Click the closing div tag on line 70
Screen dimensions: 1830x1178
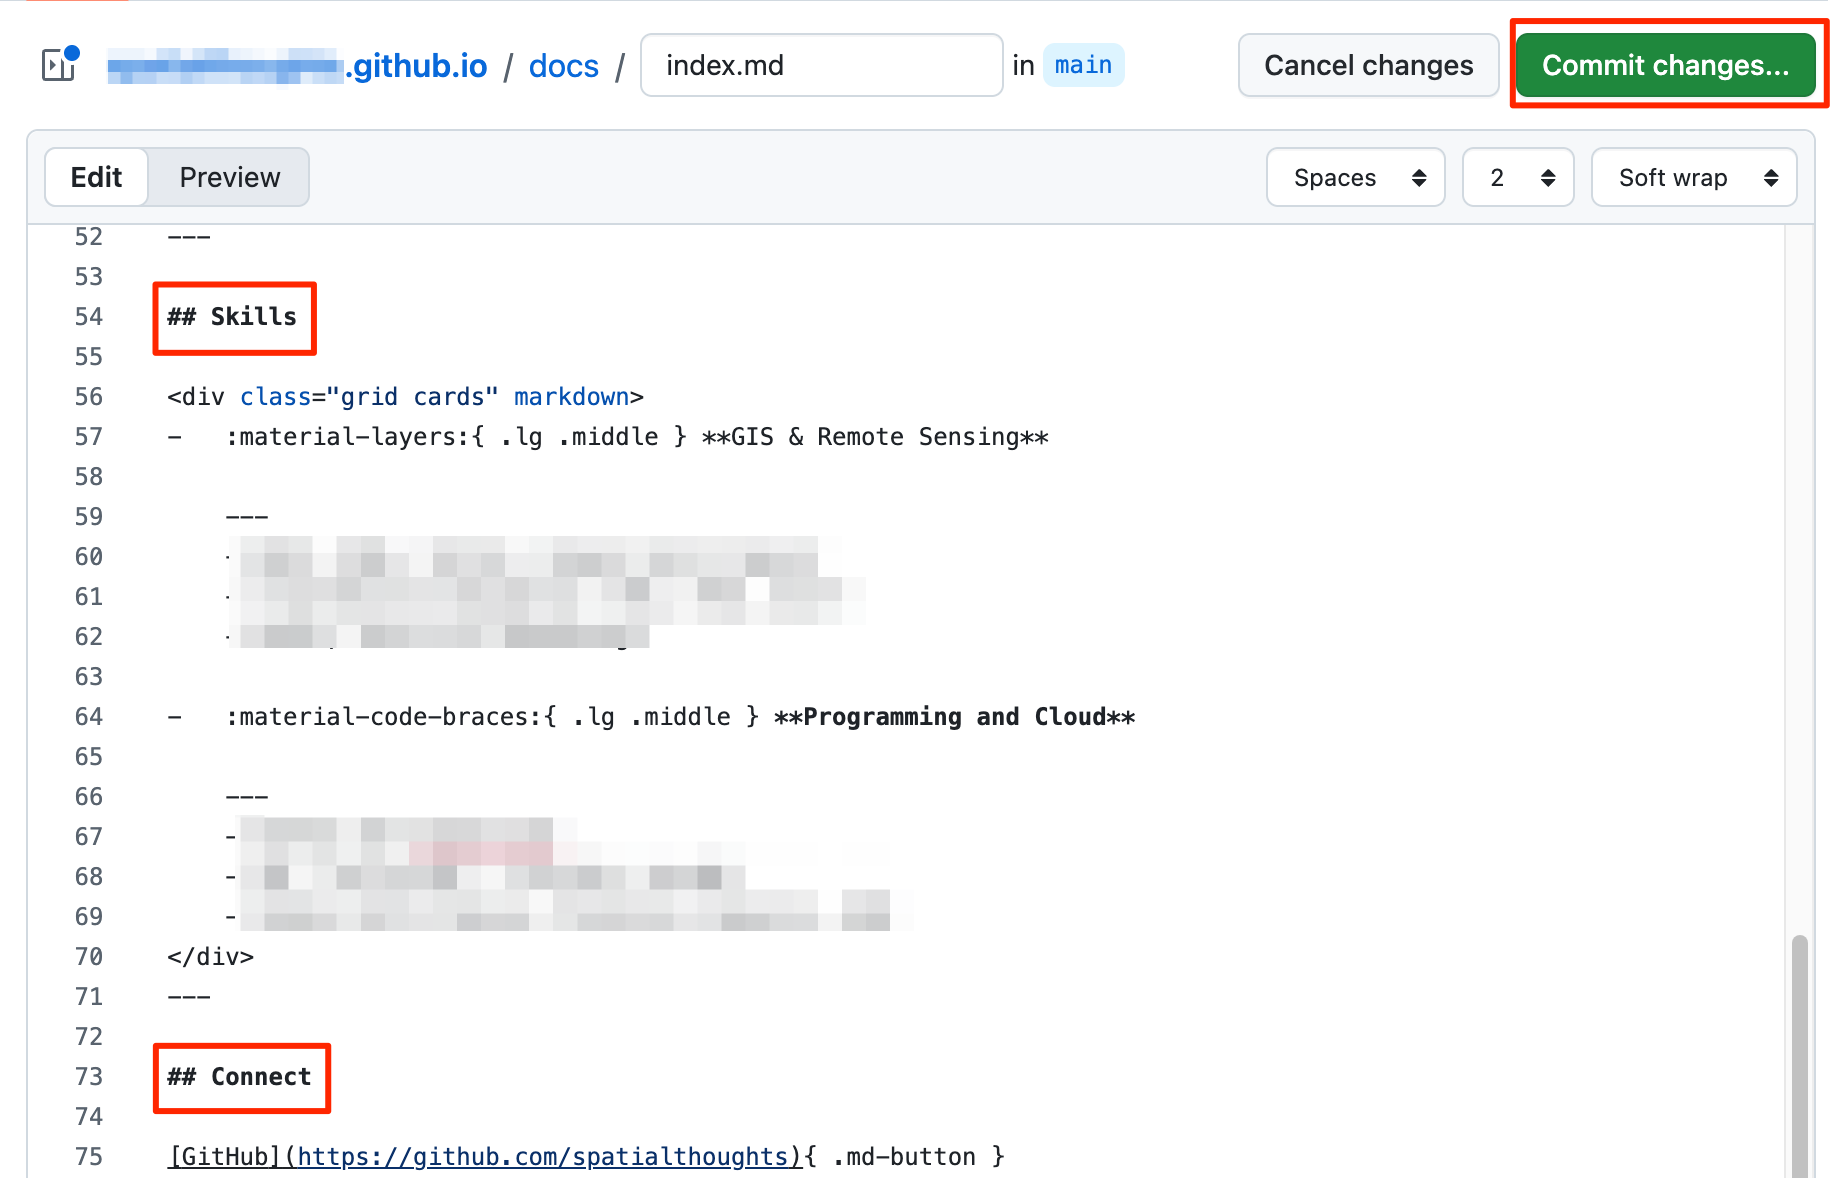click(x=211, y=957)
